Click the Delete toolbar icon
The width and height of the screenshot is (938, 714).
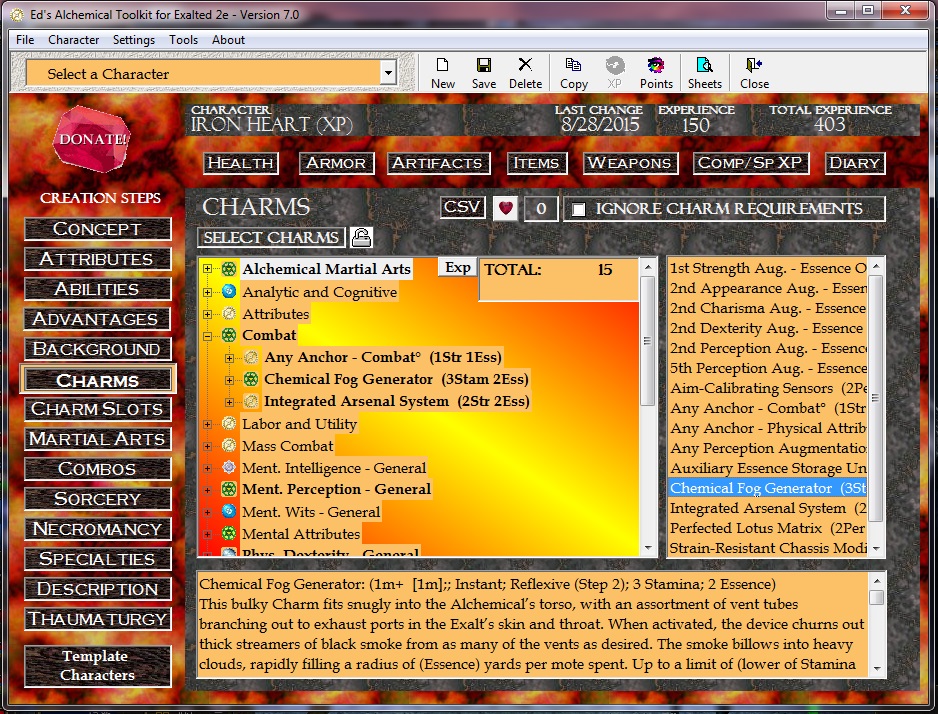[x=525, y=73]
